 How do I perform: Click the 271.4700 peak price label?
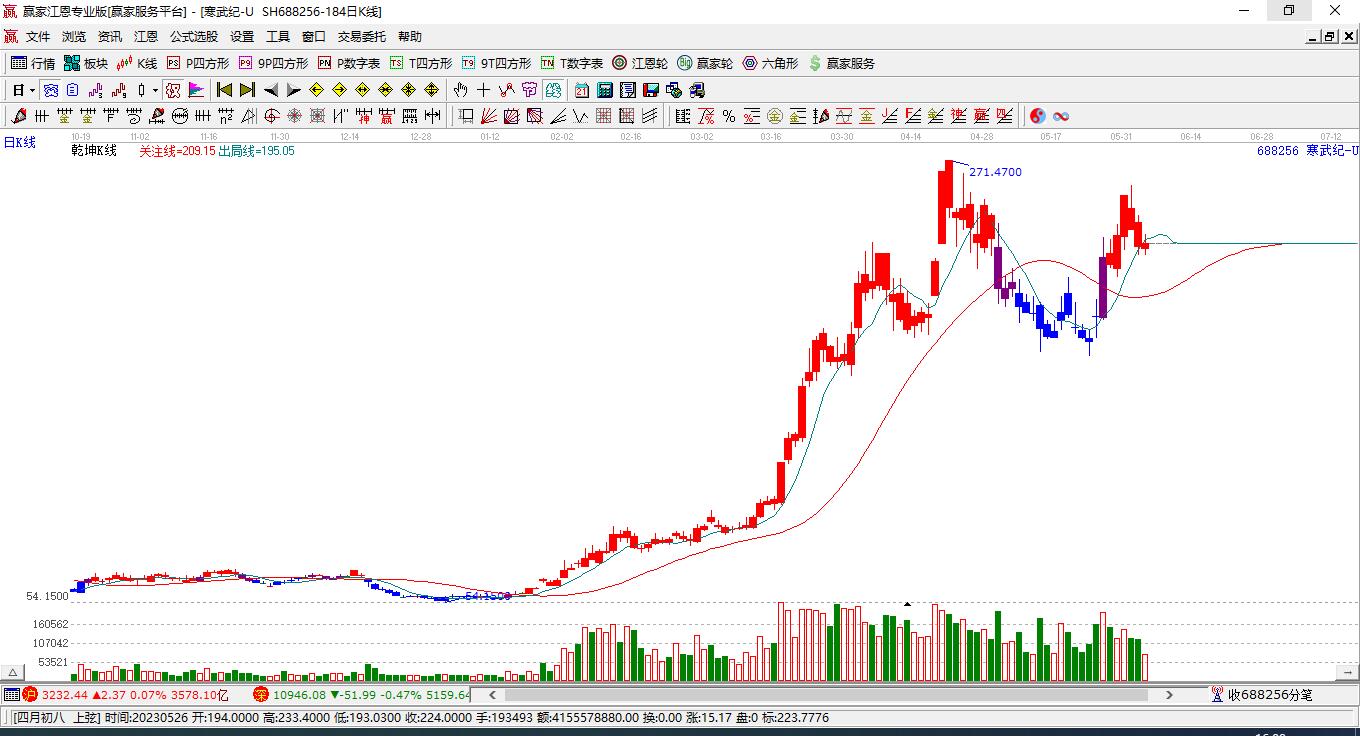[995, 172]
